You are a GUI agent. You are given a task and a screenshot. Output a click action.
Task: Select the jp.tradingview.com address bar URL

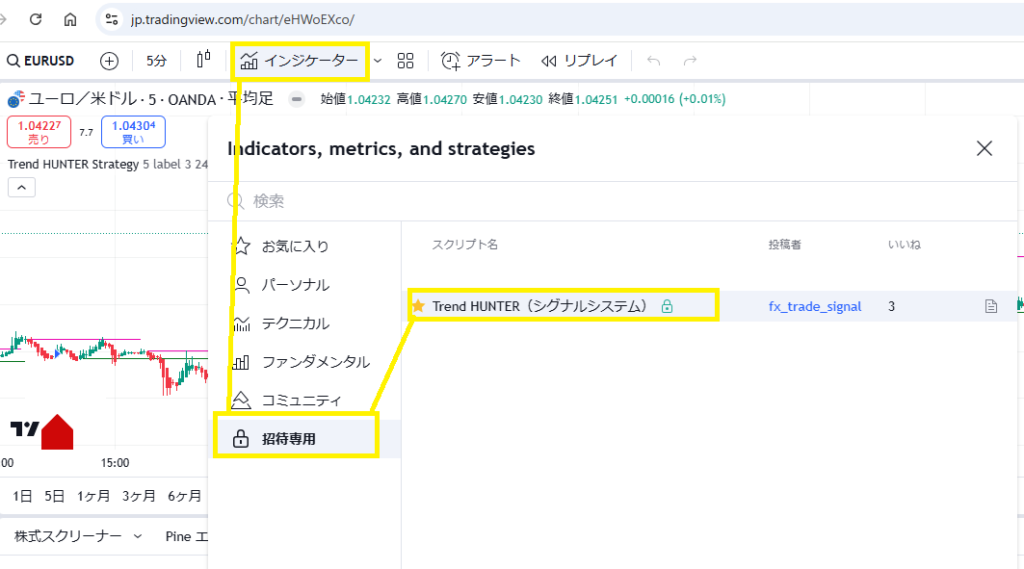242,20
